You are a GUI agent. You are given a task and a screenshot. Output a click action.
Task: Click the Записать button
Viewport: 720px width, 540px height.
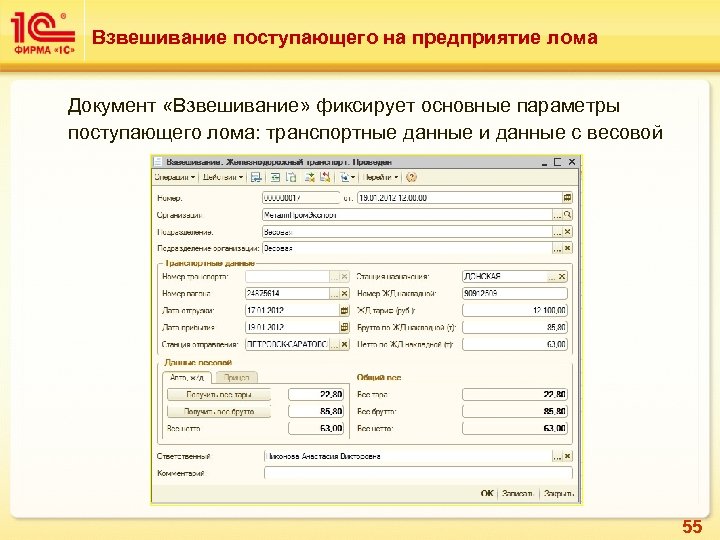518,494
